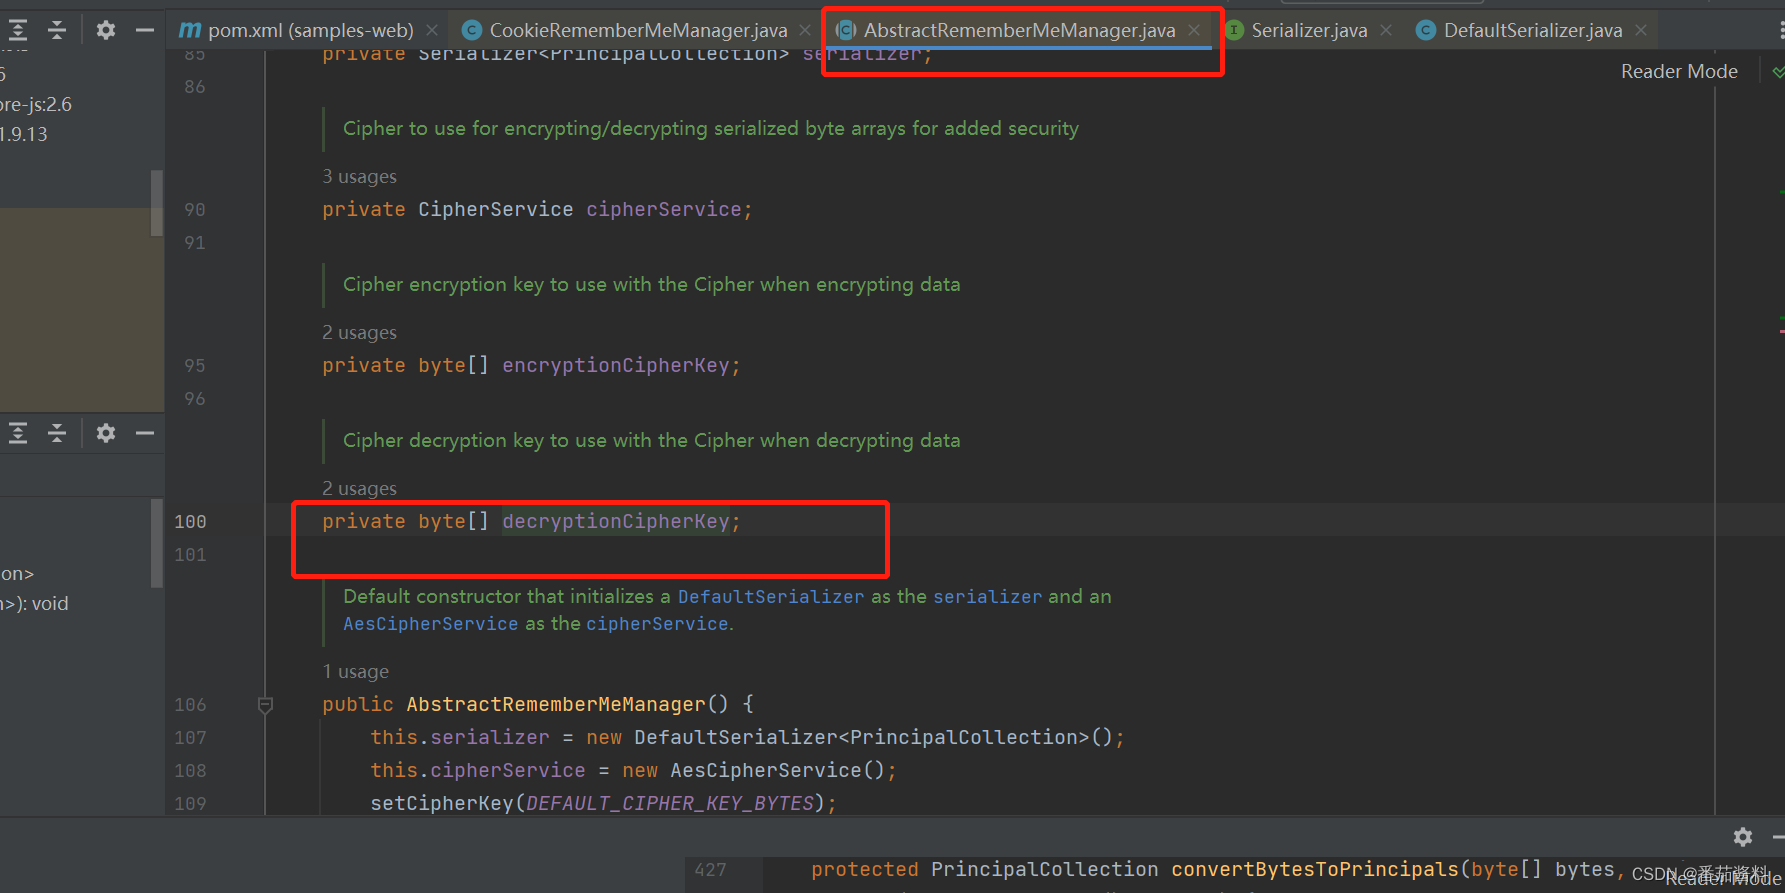1785x893 pixels.
Task: Follow the DefaultSerializer doc link
Action: coord(771,597)
